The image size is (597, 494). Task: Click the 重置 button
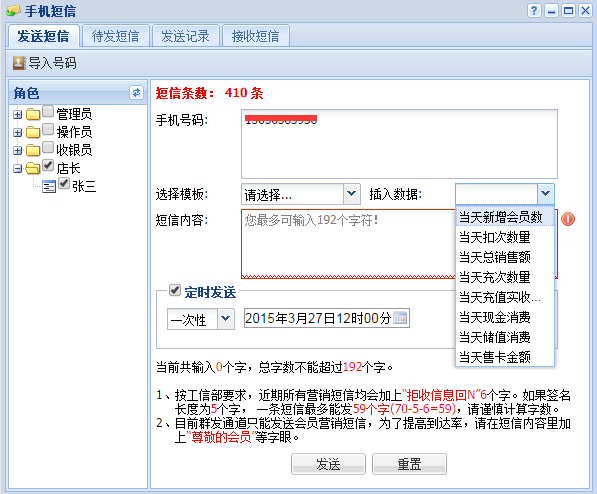(x=409, y=464)
